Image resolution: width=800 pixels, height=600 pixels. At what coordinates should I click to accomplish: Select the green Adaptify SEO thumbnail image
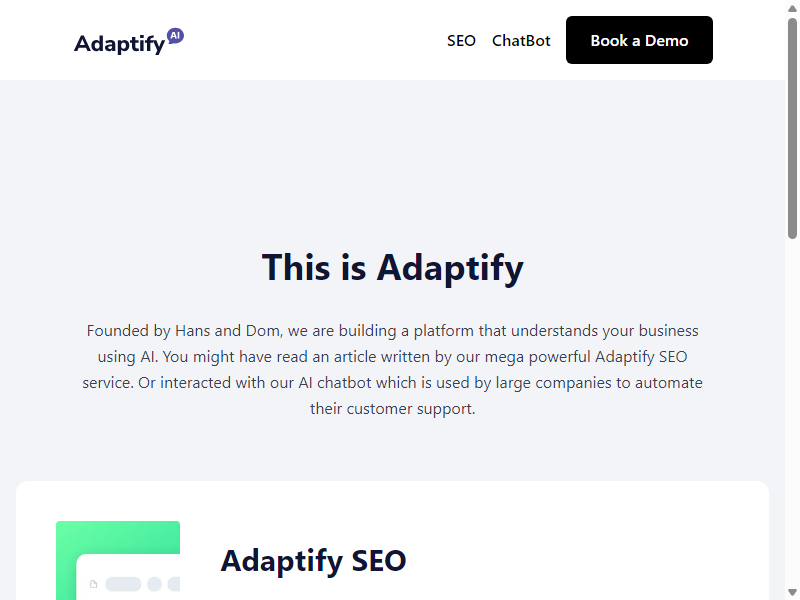(118, 560)
